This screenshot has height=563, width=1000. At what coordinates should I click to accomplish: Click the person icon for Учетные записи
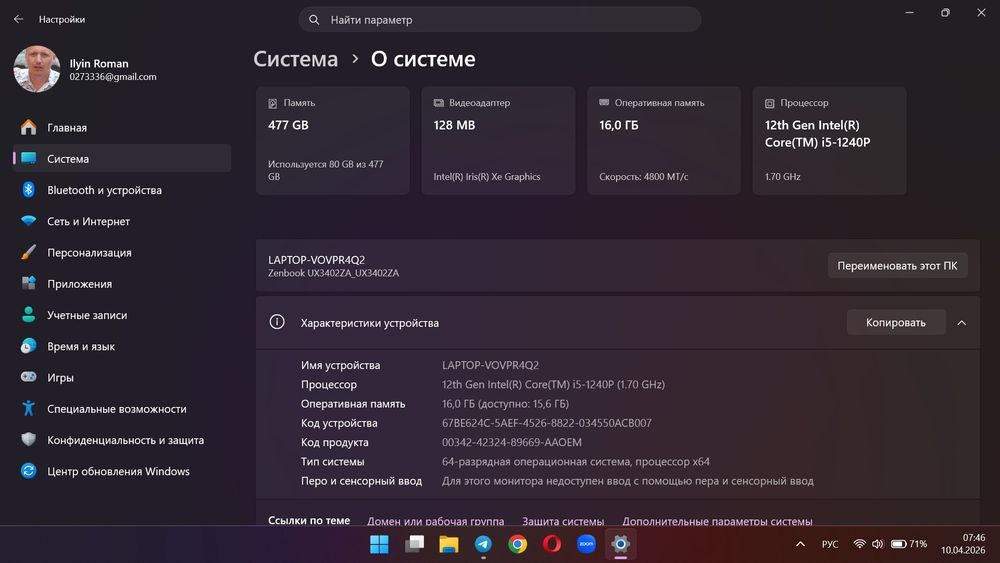tap(28, 314)
